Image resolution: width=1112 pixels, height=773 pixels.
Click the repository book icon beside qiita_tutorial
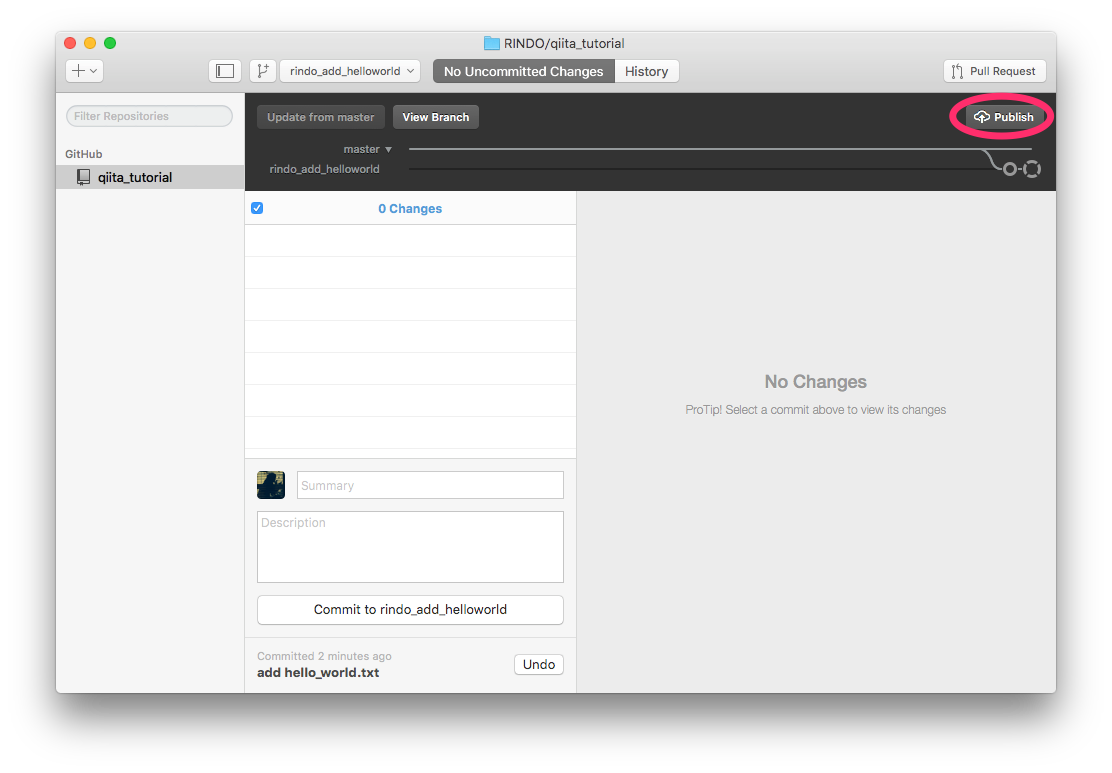tap(82, 177)
